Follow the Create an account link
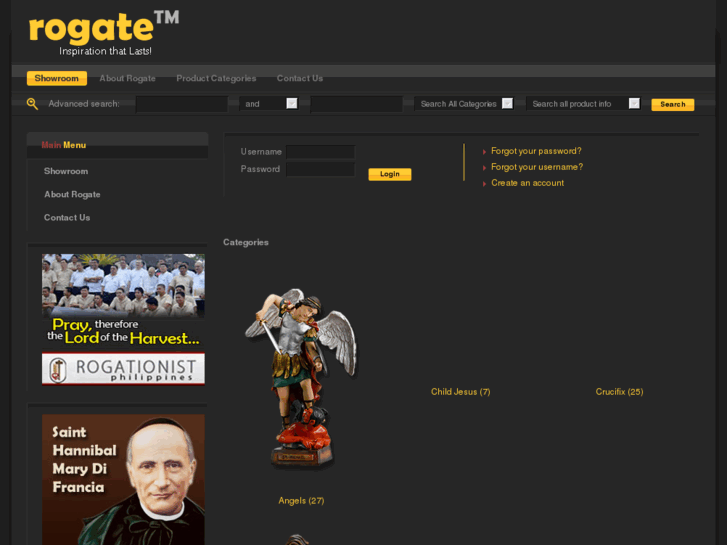This screenshot has width=727, height=545. click(528, 183)
